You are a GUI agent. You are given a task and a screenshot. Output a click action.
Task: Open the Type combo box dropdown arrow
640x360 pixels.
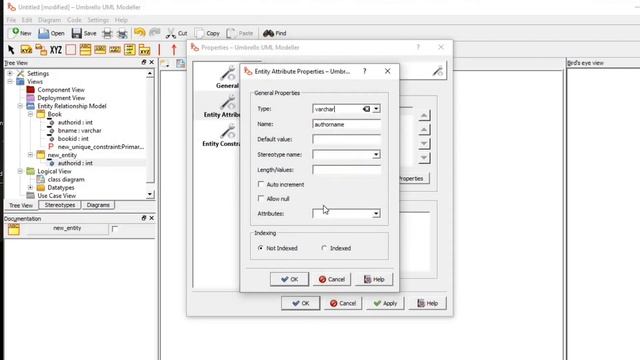(x=376, y=109)
